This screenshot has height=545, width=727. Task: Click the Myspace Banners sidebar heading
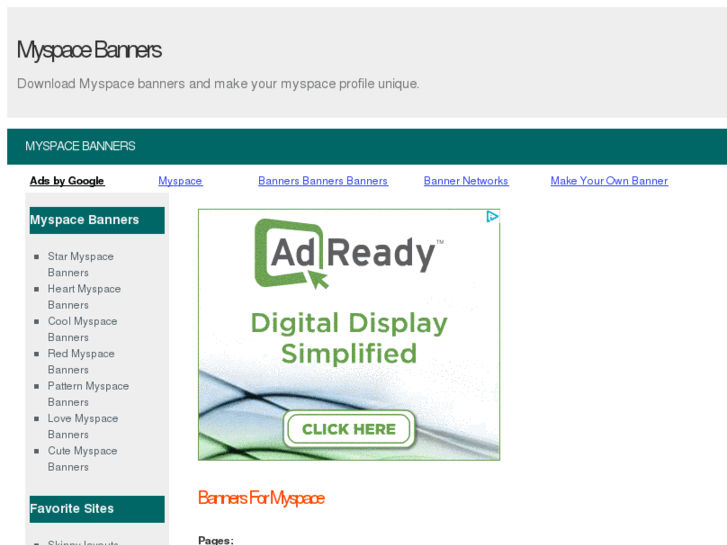[97, 220]
